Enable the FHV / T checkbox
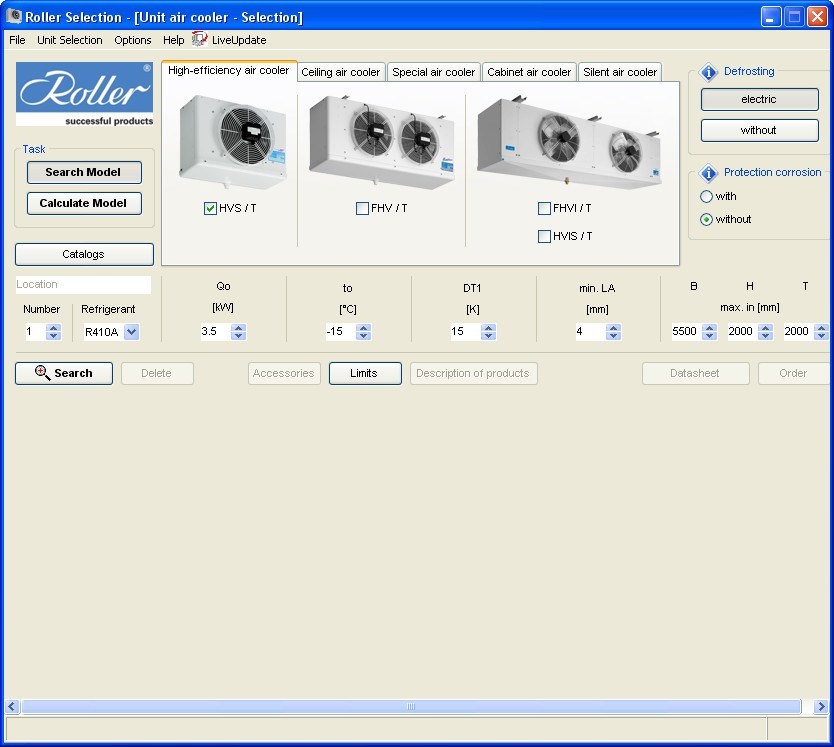Viewport: 834px width, 747px height. tap(364, 208)
